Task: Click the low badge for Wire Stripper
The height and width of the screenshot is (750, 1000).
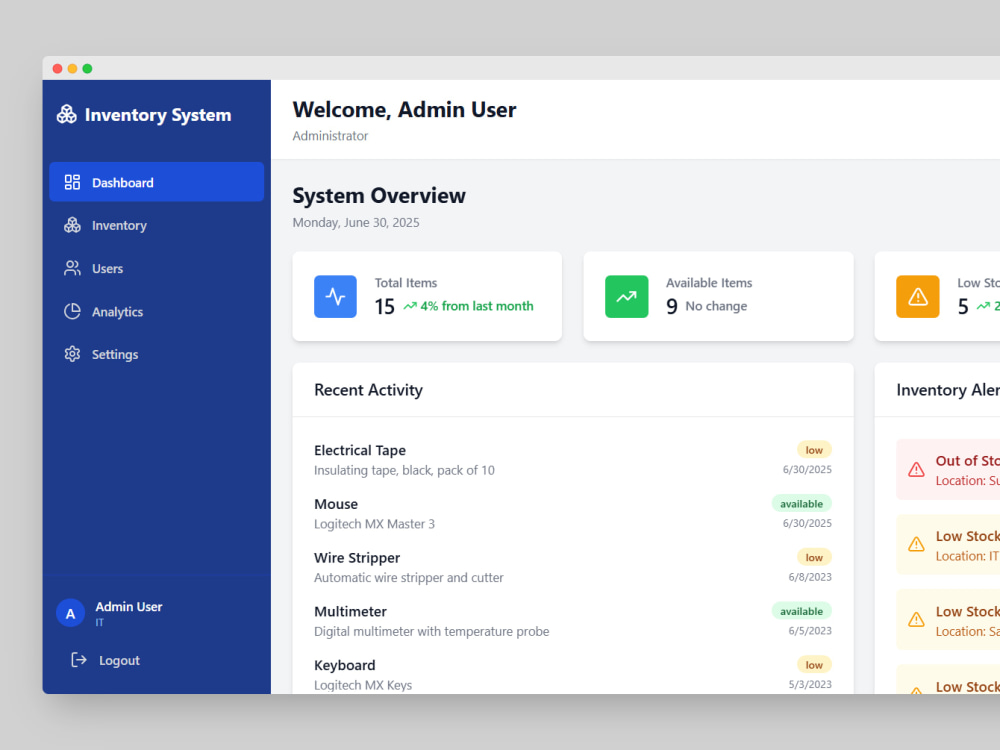Action: click(814, 557)
